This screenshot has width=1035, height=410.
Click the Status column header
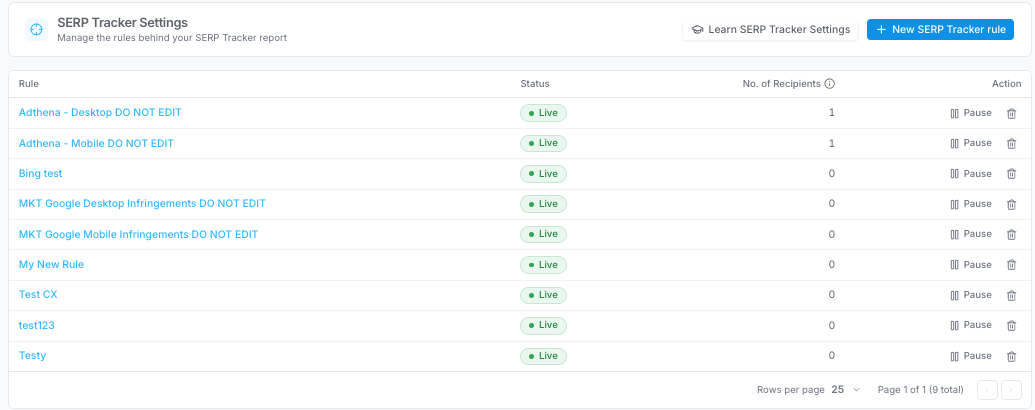point(535,84)
